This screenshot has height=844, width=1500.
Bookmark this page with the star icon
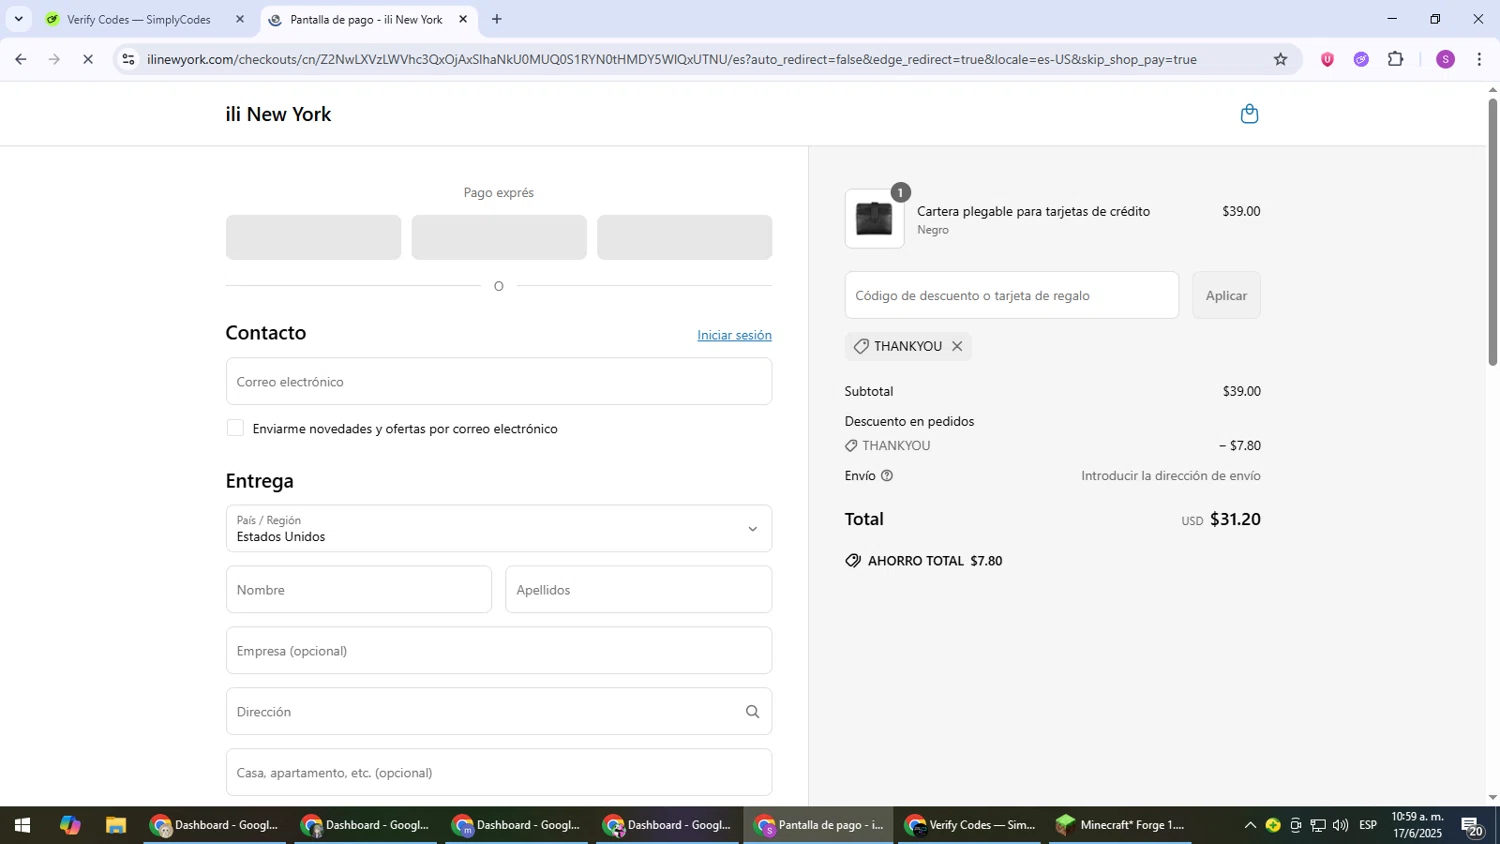click(x=1280, y=59)
